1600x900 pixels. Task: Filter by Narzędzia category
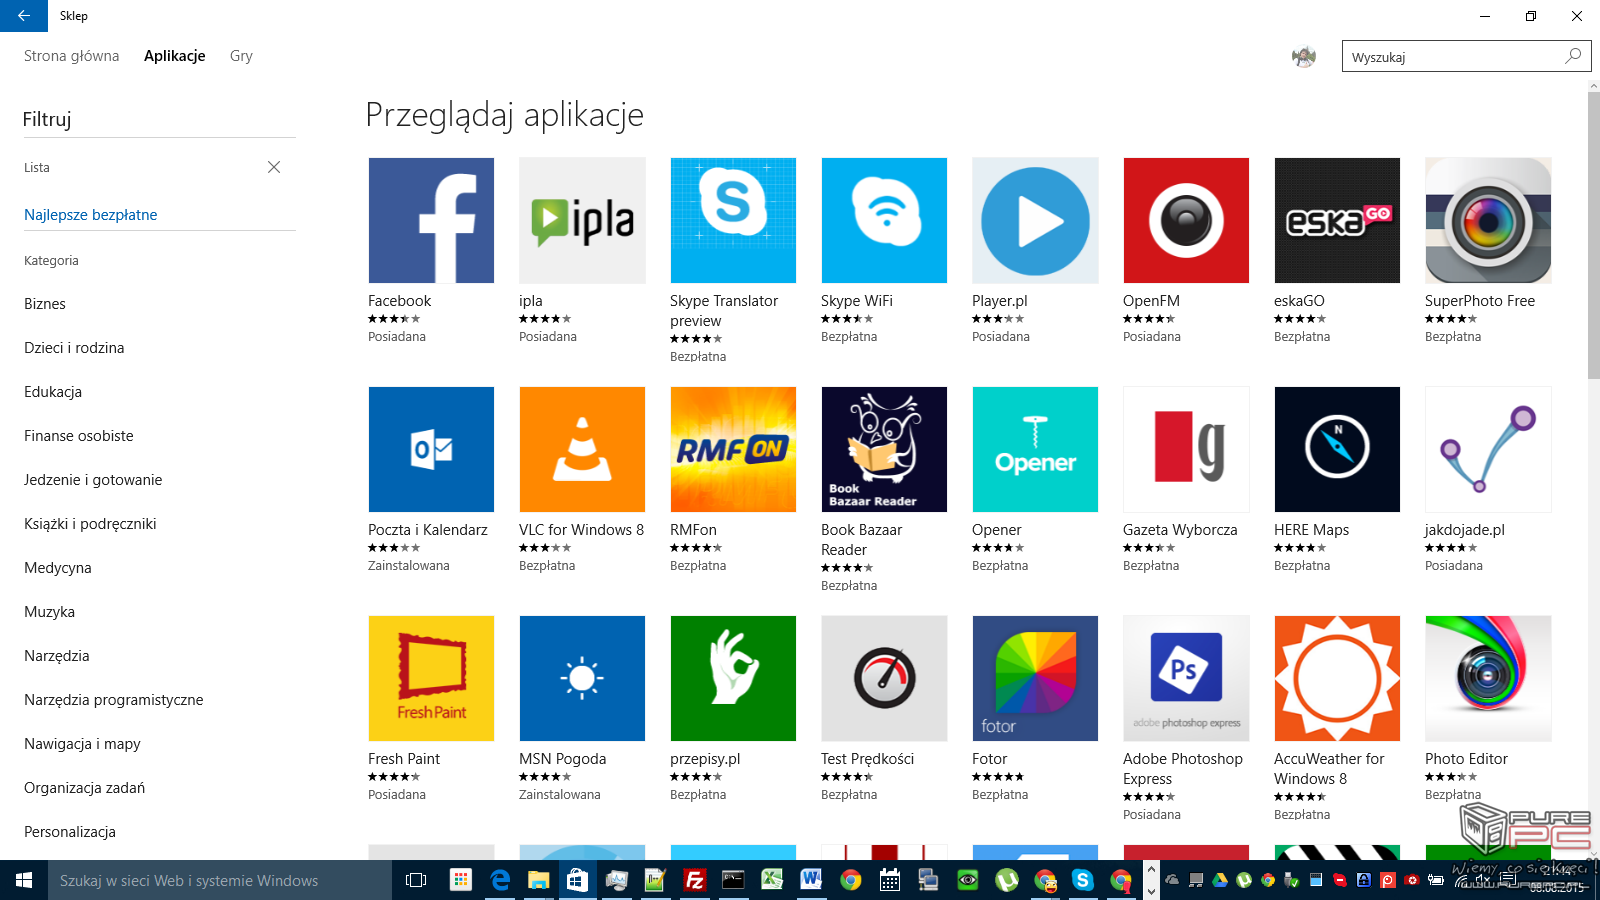coord(57,656)
